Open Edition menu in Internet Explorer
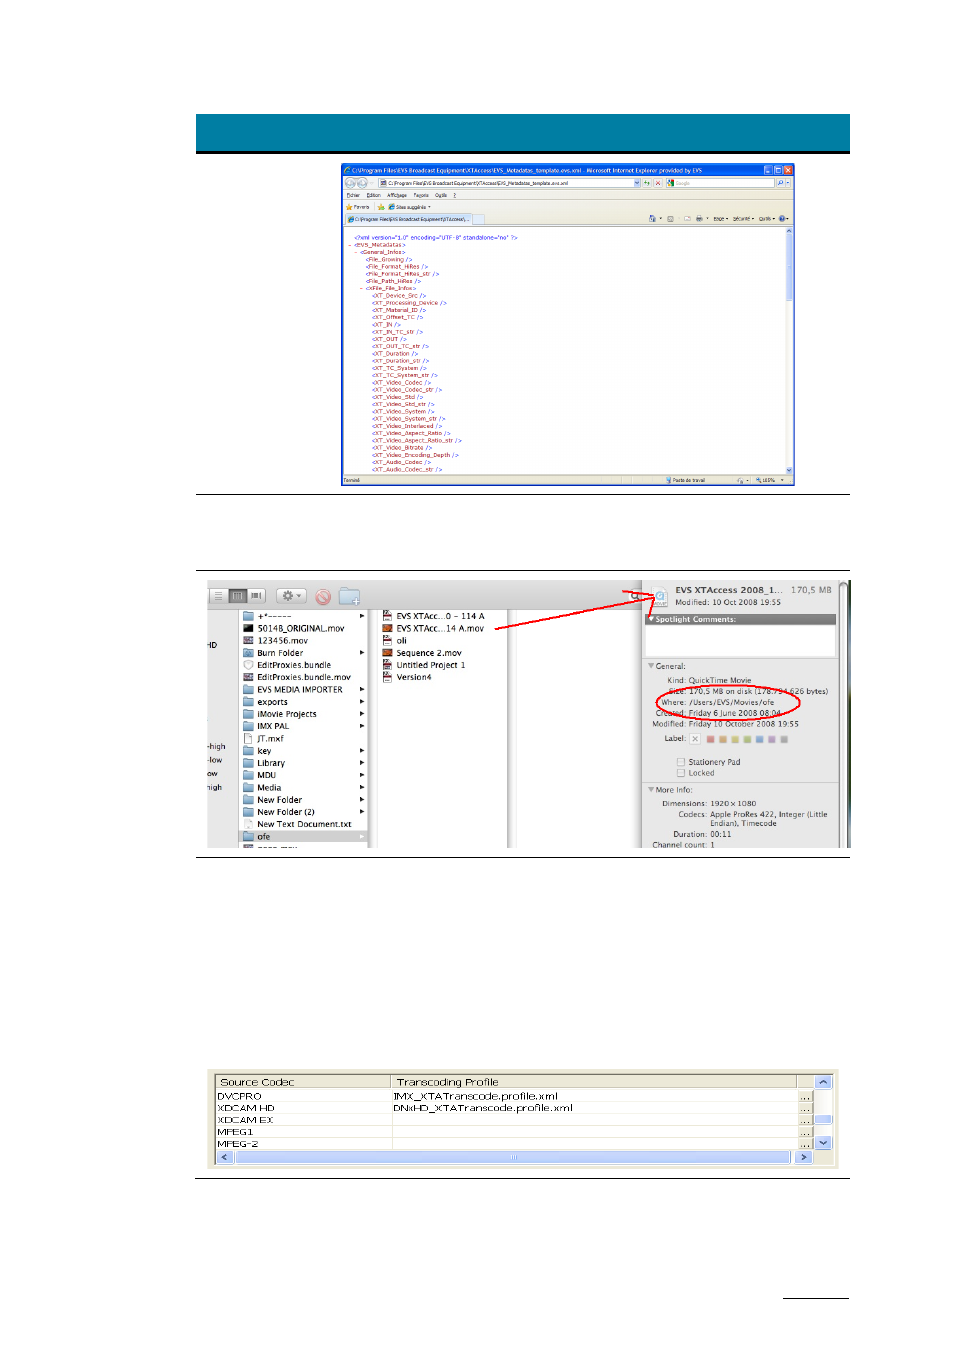955x1350 pixels. coord(374,195)
